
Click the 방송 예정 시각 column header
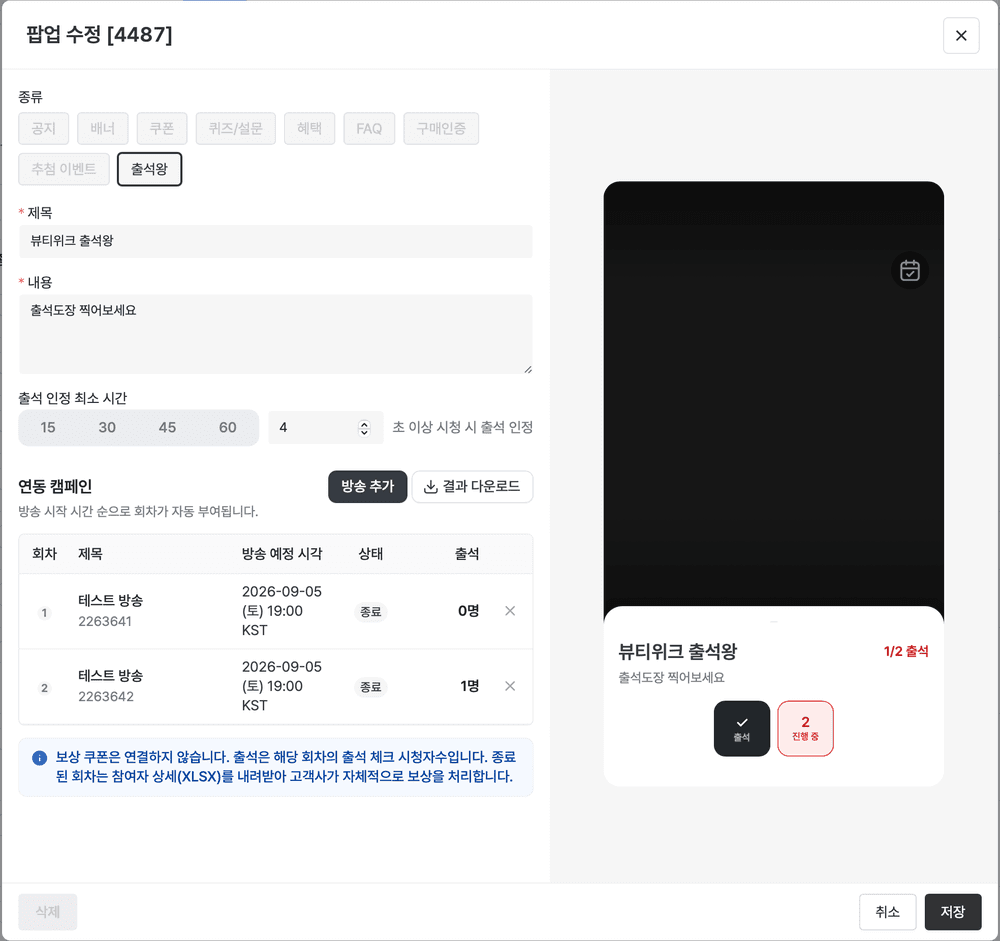(282, 554)
